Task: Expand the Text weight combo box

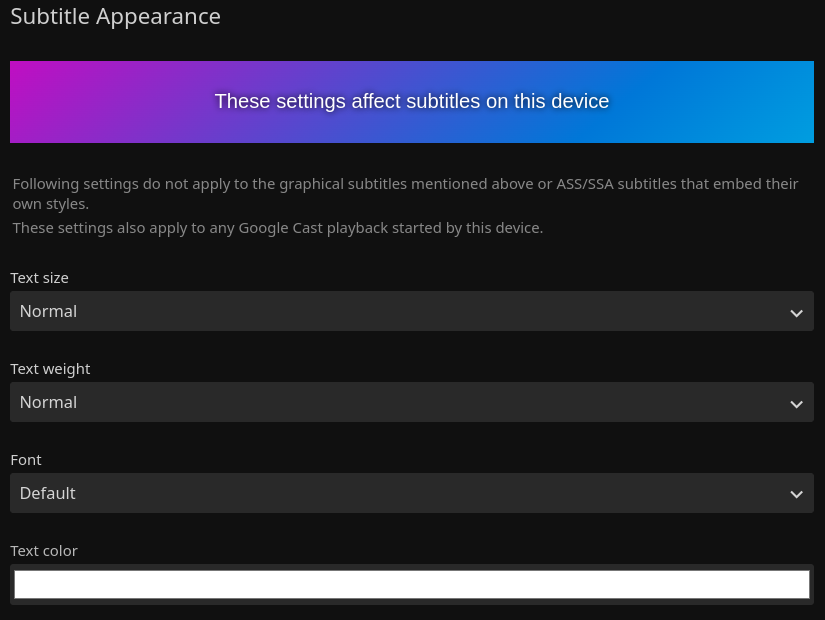Action: (x=411, y=402)
